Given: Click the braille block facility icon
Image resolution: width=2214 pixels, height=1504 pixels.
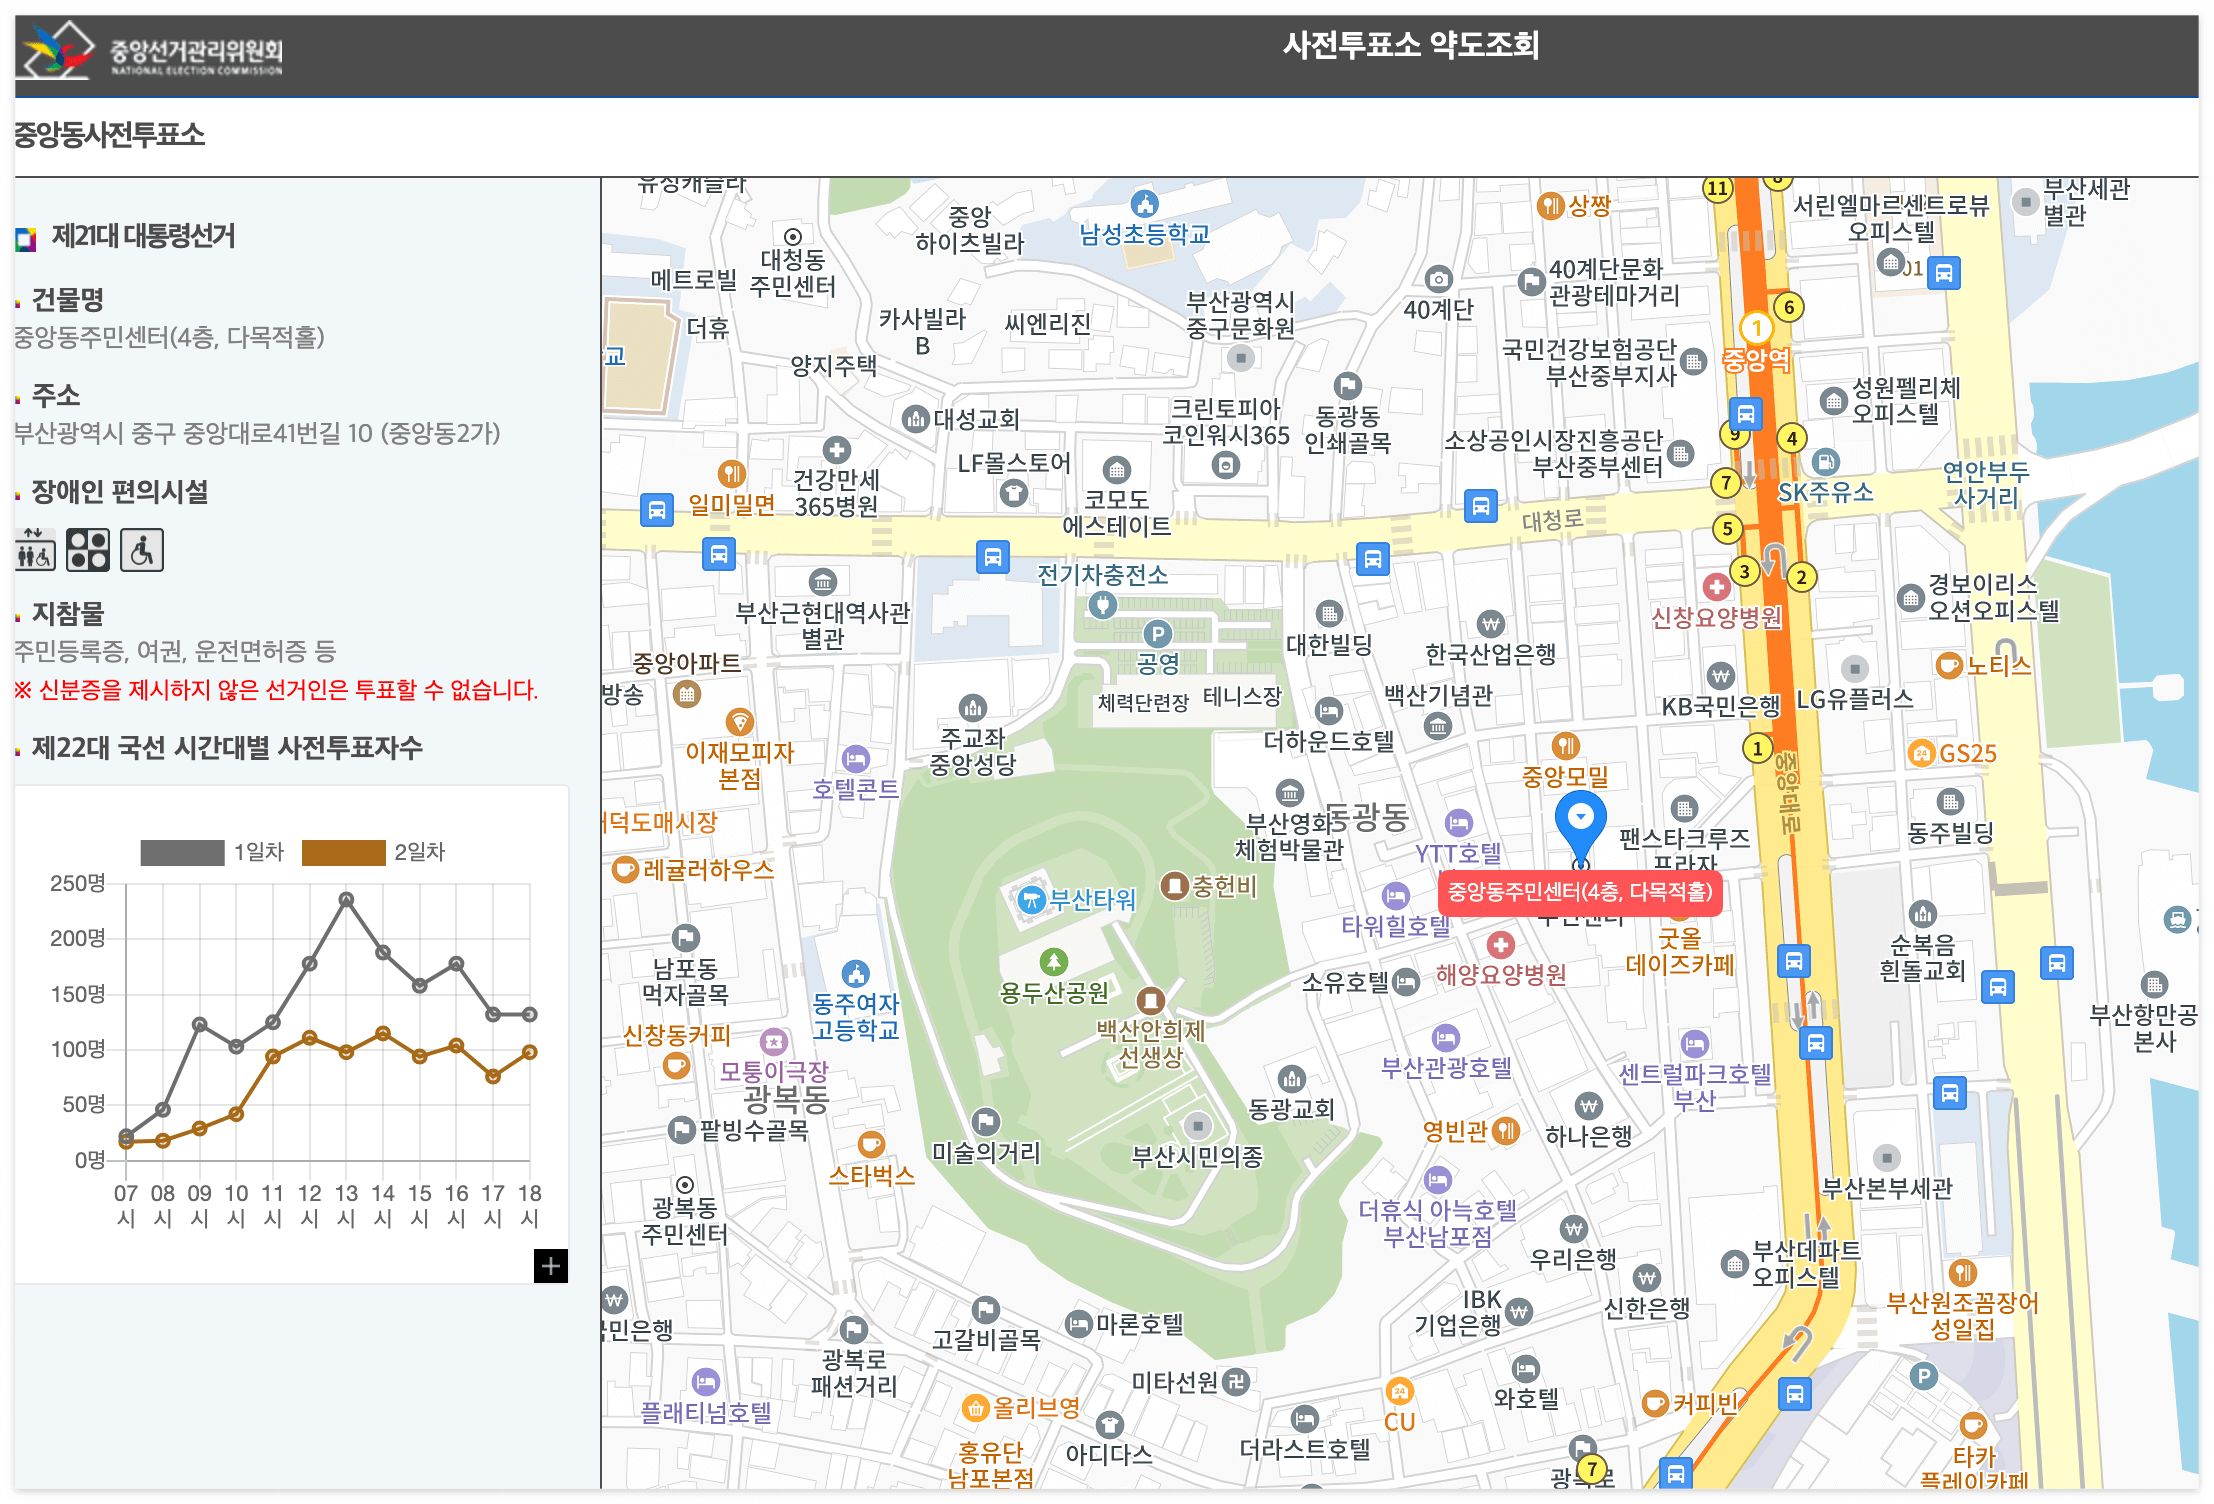Looking at the screenshot, I should coord(88,551).
